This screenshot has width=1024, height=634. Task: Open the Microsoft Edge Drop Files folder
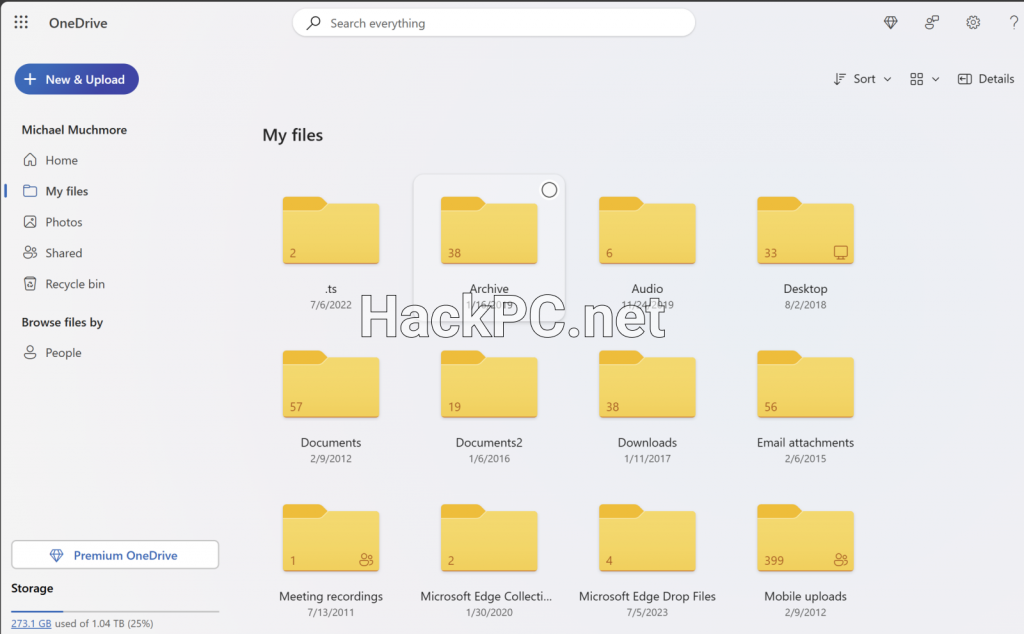coord(647,539)
